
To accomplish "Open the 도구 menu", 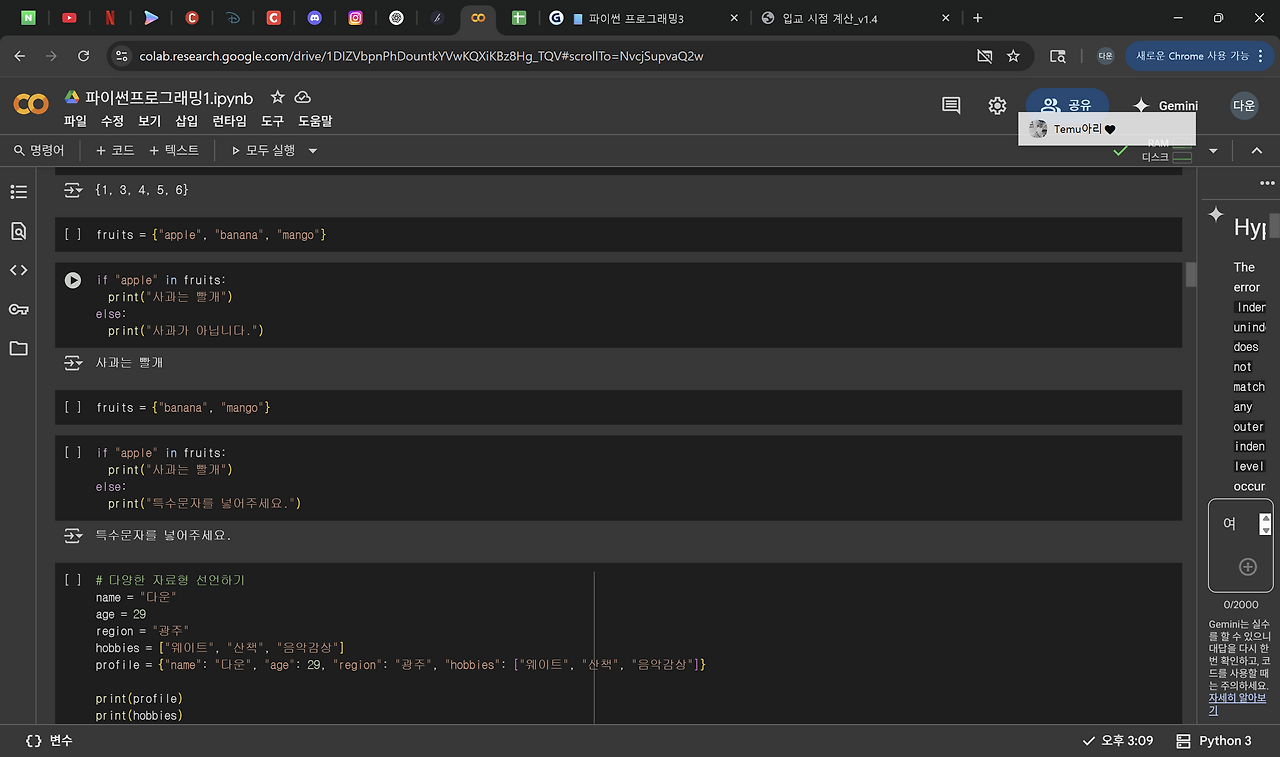I will pos(272,121).
